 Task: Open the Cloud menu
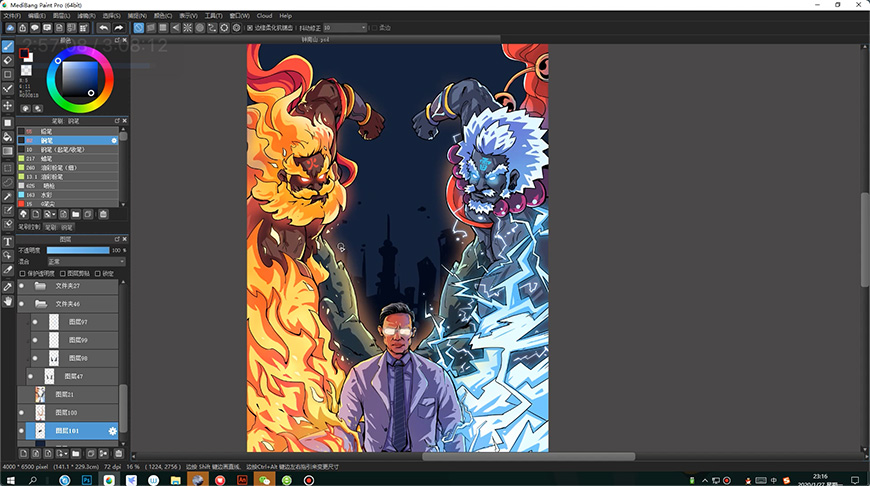pyautogui.click(x=264, y=16)
